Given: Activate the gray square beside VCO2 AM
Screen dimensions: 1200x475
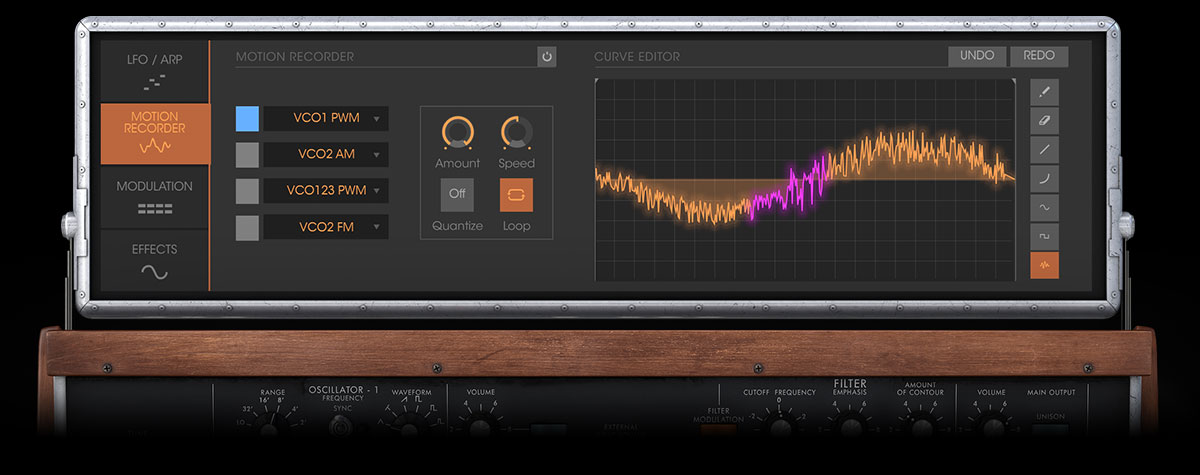Looking at the screenshot, I should pyautogui.click(x=247, y=154).
